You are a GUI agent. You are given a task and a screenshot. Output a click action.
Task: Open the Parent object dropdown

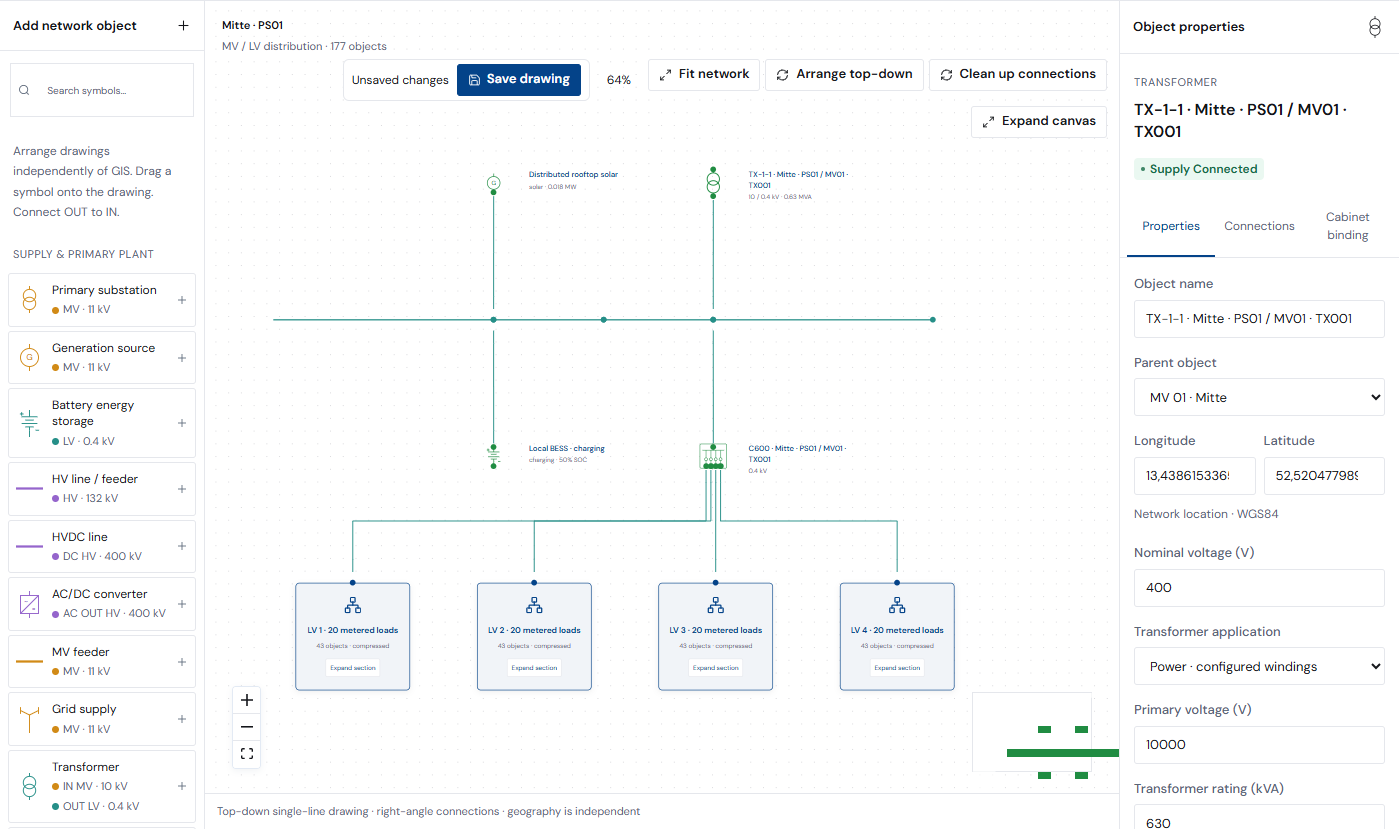tap(1259, 397)
